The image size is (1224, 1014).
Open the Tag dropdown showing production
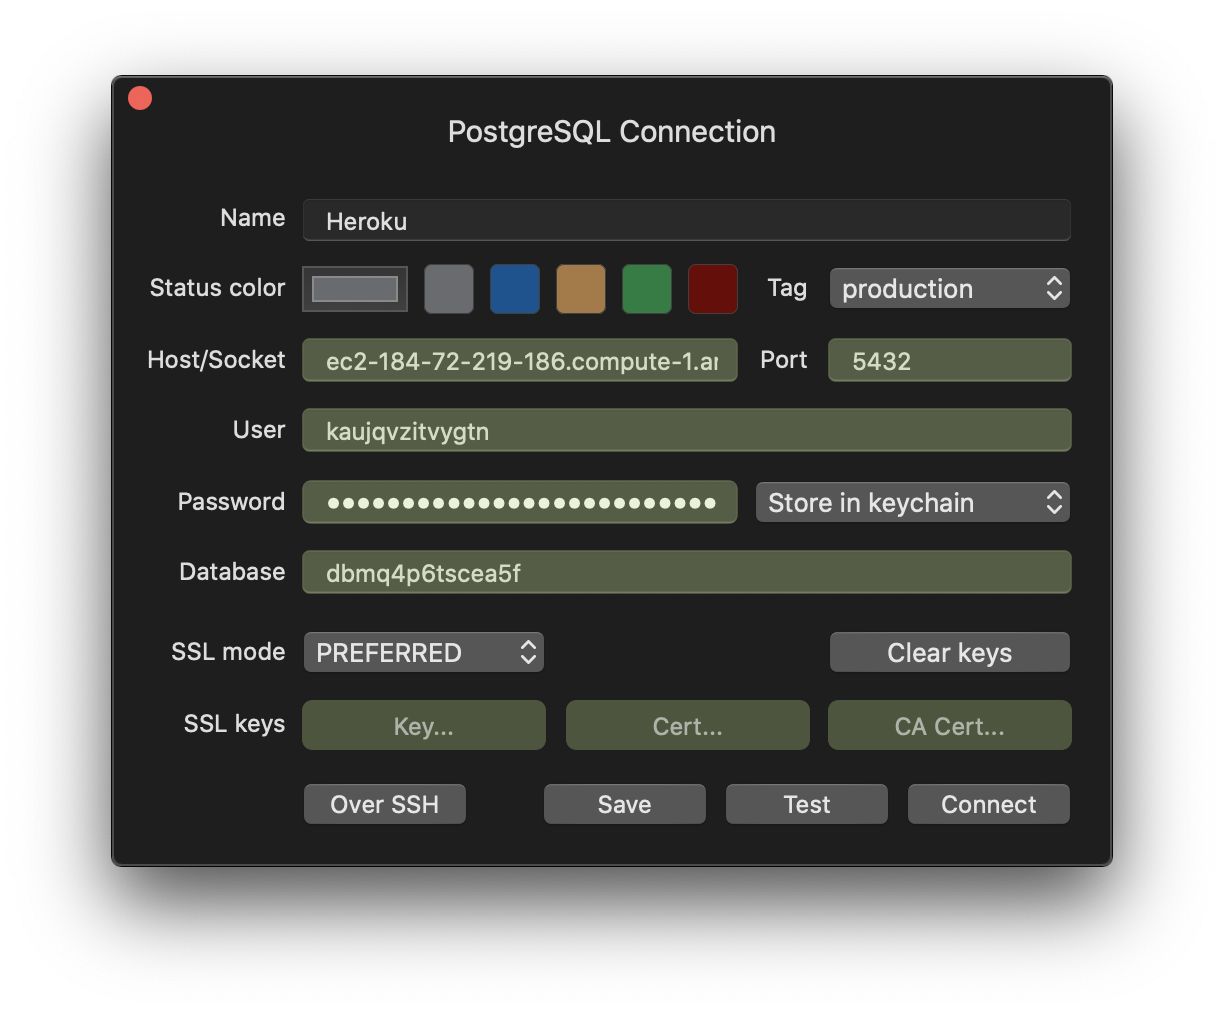pyautogui.click(x=948, y=288)
